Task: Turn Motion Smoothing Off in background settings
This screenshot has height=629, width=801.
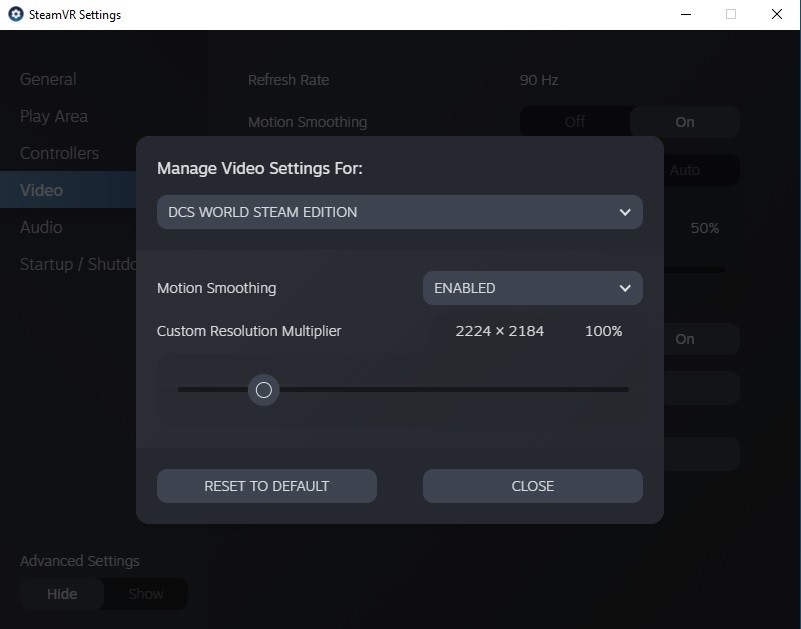Action: tap(575, 122)
